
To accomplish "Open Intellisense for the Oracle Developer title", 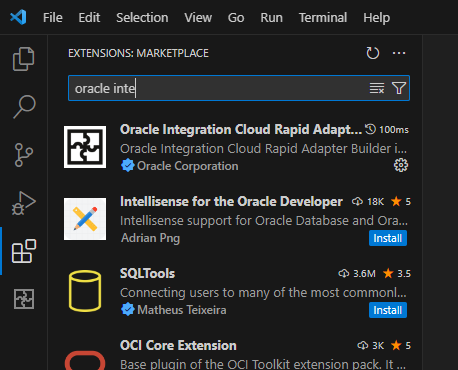I will (x=231, y=201).
